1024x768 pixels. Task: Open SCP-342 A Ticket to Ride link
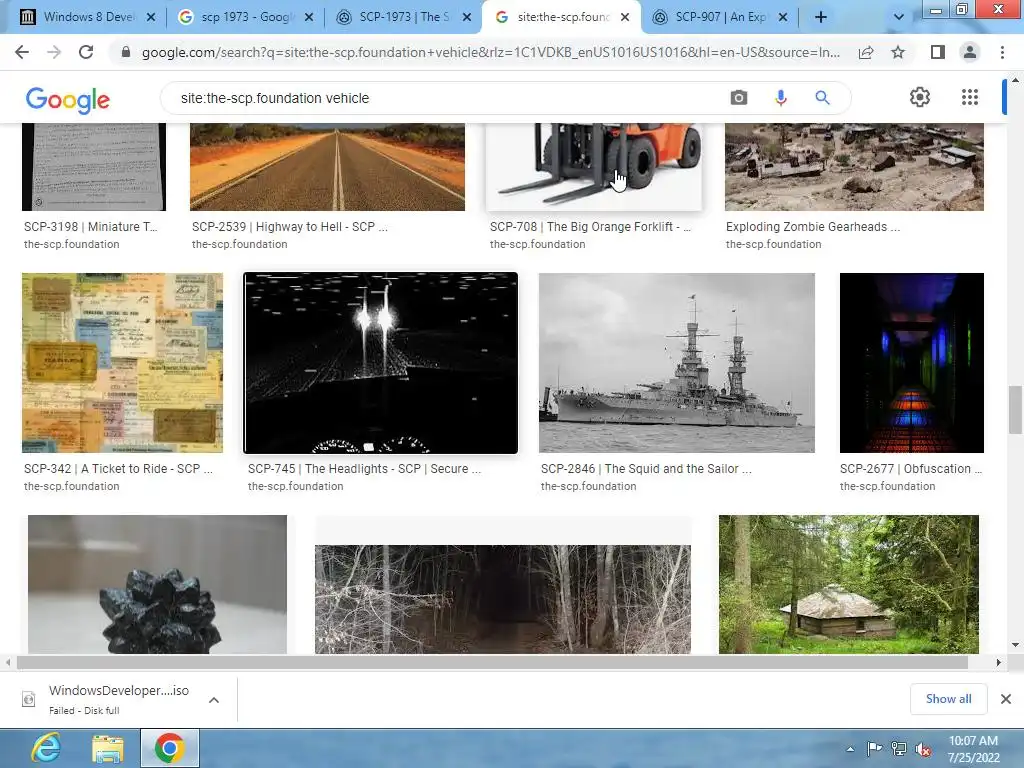(118, 469)
